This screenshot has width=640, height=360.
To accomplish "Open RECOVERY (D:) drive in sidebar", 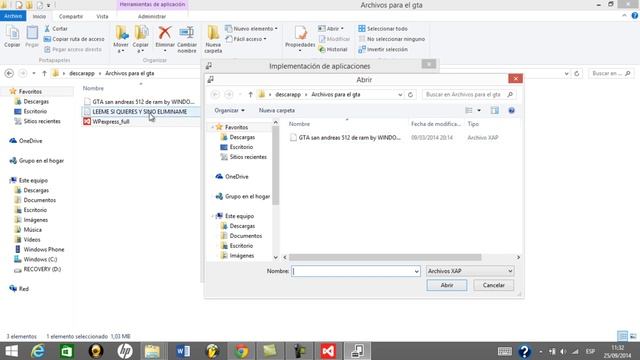I will tap(38, 269).
